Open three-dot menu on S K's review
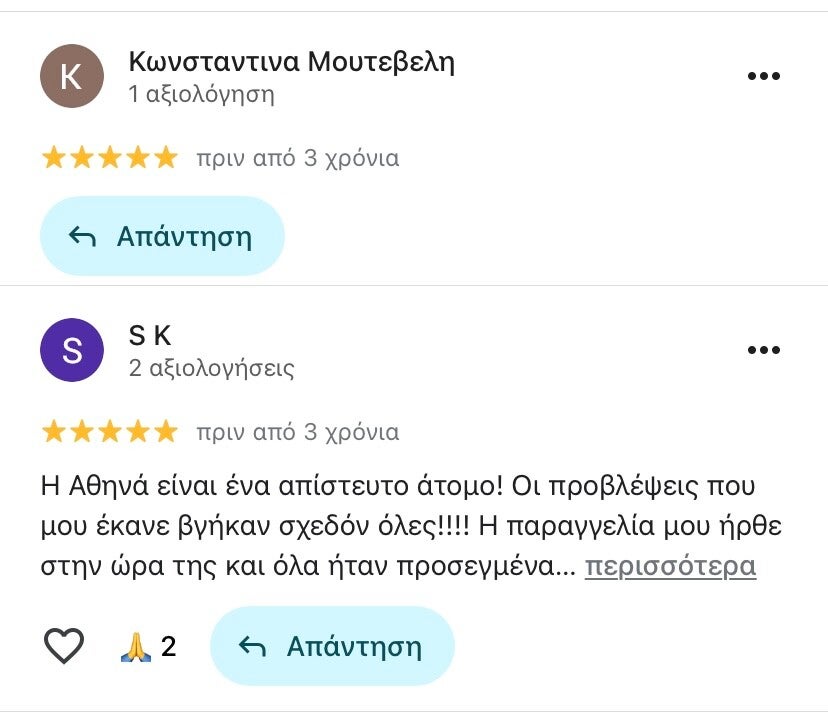This screenshot has width=828, height=716. pos(763,350)
